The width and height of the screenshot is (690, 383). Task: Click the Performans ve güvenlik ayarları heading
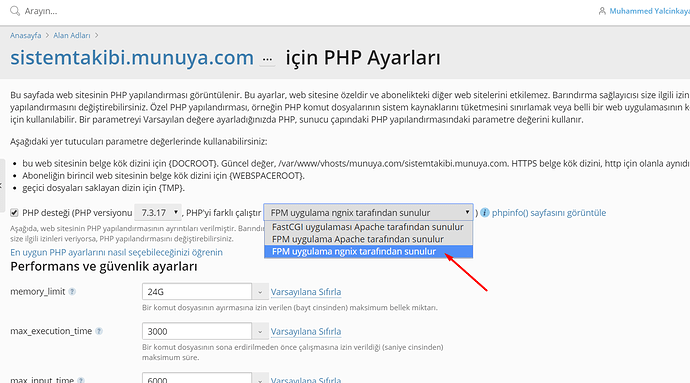coord(104,266)
